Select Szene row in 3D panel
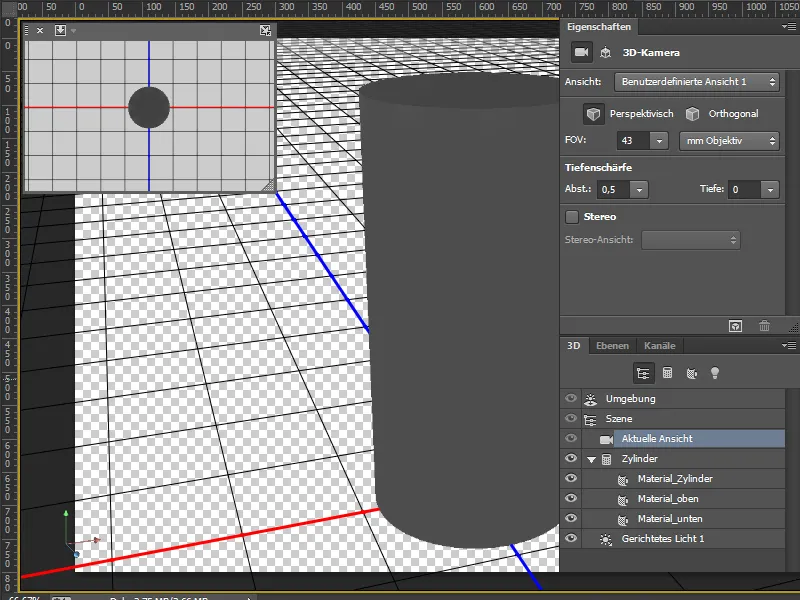Image resolution: width=800 pixels, height=600 pixels. coord(672,418)
